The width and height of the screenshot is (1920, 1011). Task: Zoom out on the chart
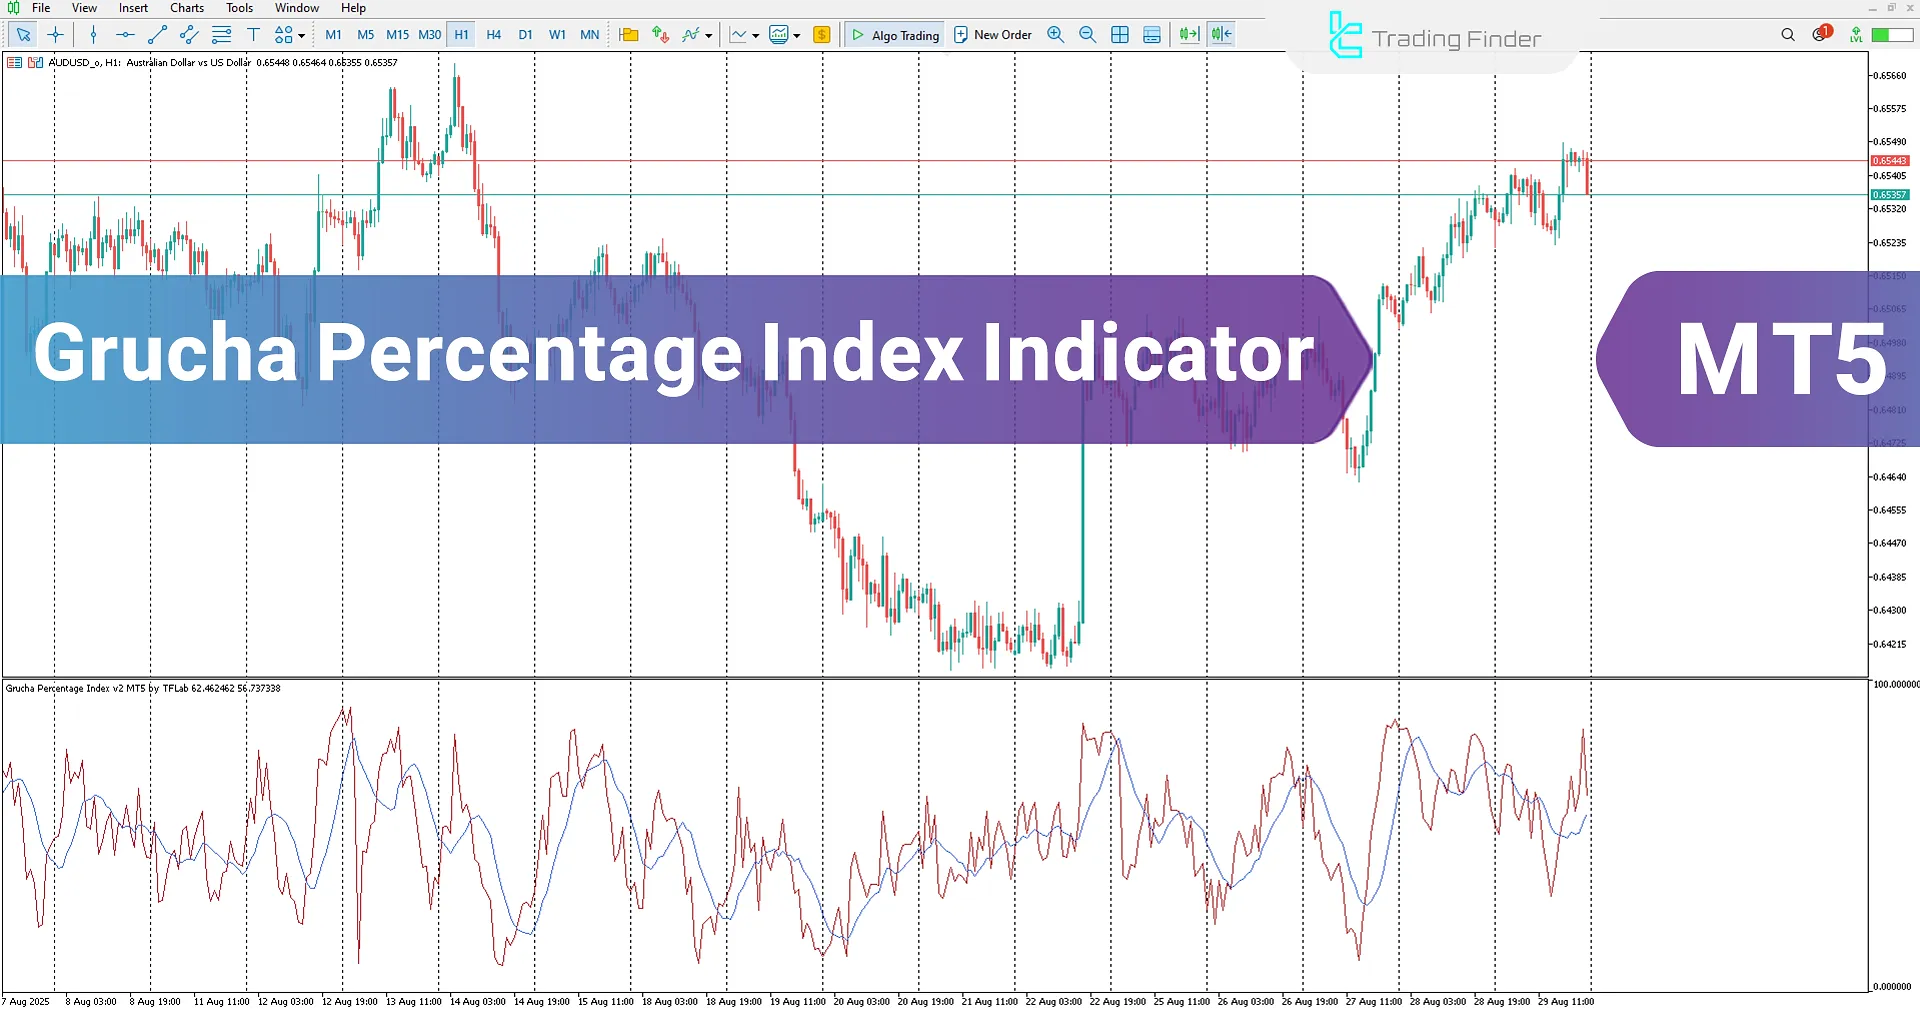pyautogui.click(x=1088, y=35)
